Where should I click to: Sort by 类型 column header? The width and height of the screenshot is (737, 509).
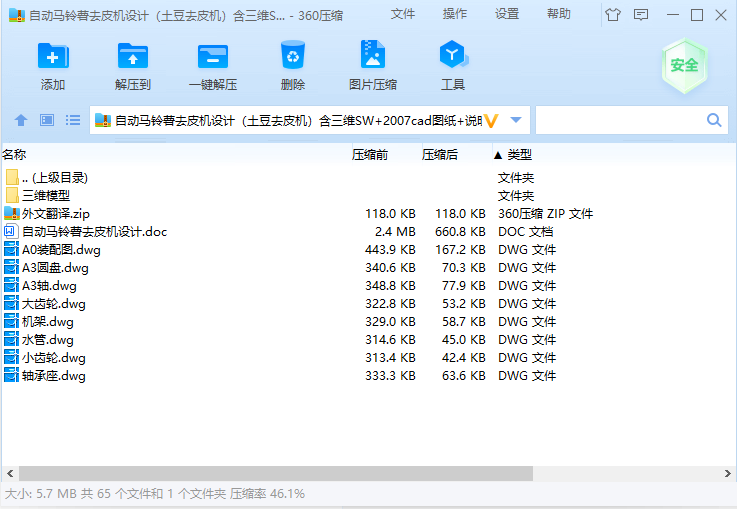519,154
